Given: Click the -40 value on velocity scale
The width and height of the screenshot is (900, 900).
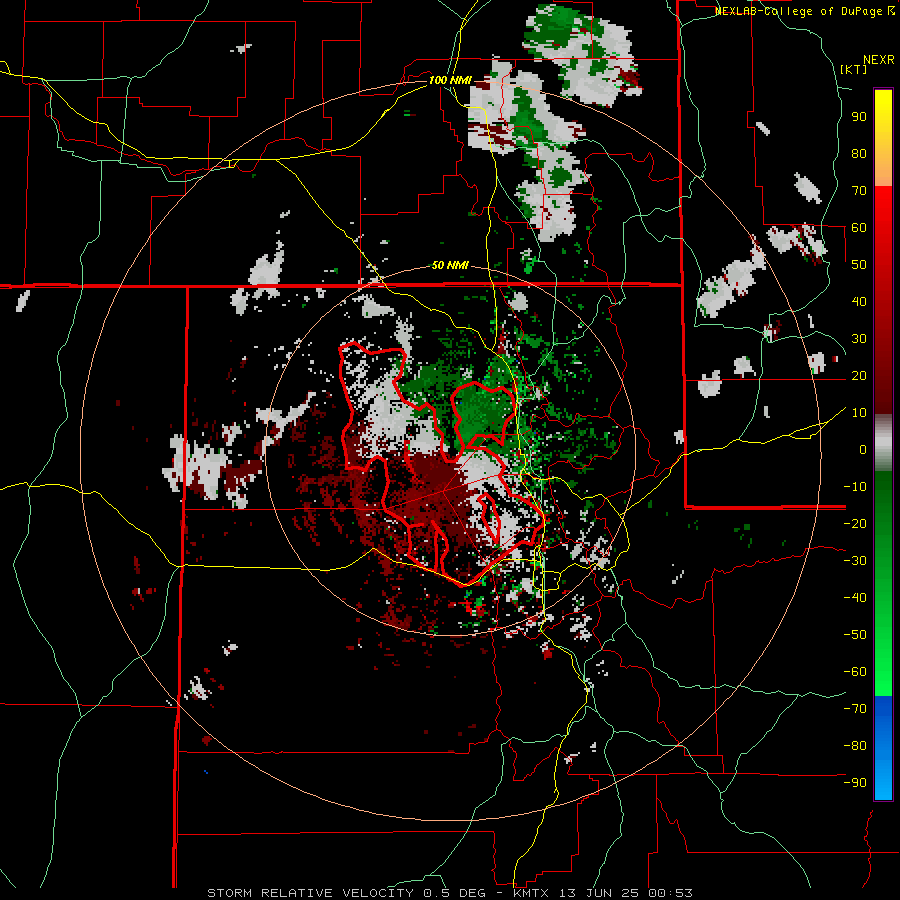Looking at the screenshot, I should tap(855, 598).
